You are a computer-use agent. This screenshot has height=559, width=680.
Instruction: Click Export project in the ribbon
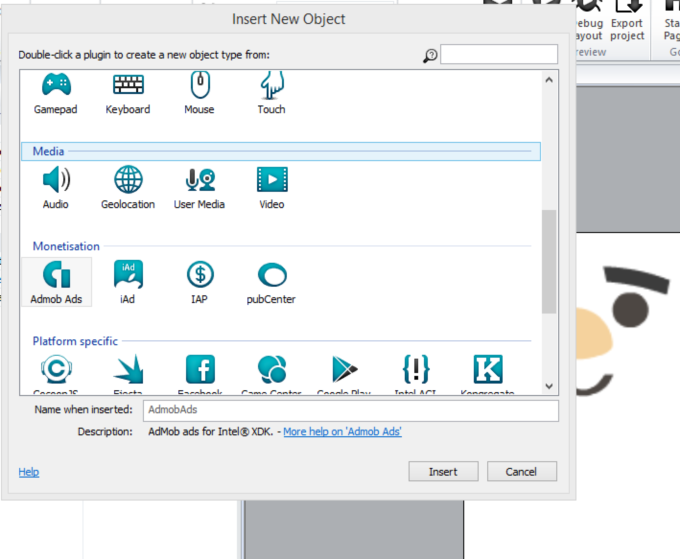click(627, 22)
